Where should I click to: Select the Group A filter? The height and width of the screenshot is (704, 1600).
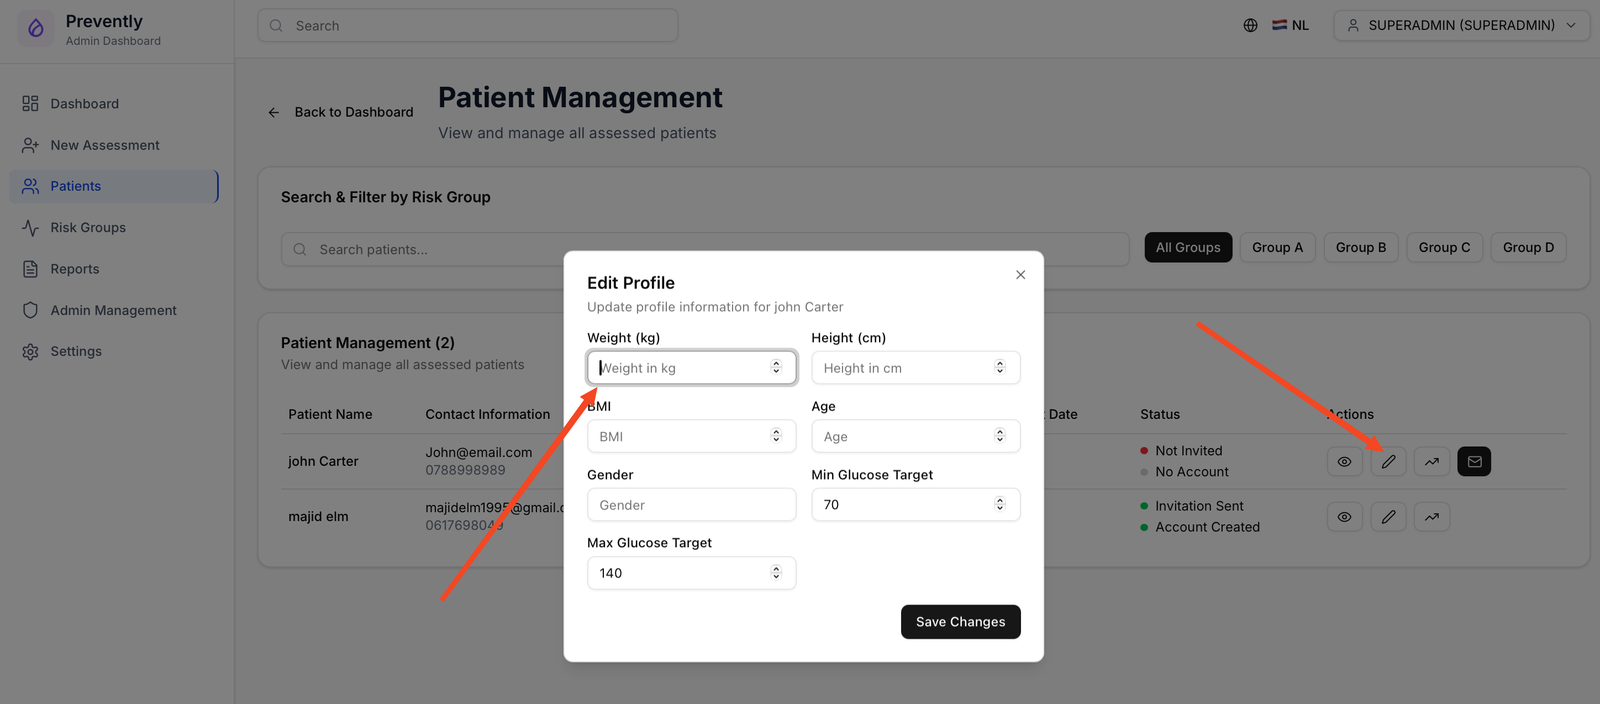pos(1277,247)
